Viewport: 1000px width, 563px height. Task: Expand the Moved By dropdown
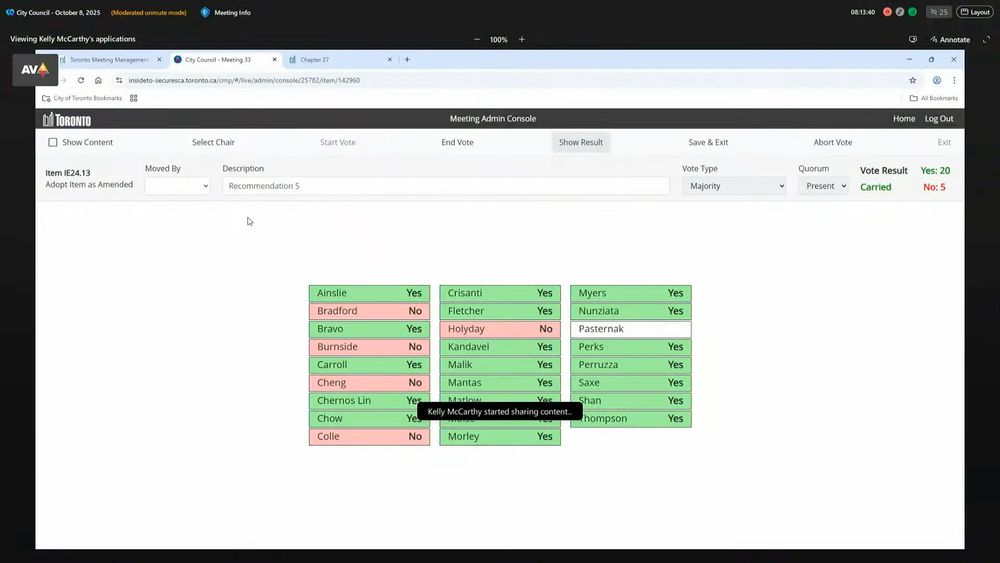point(177,186)
